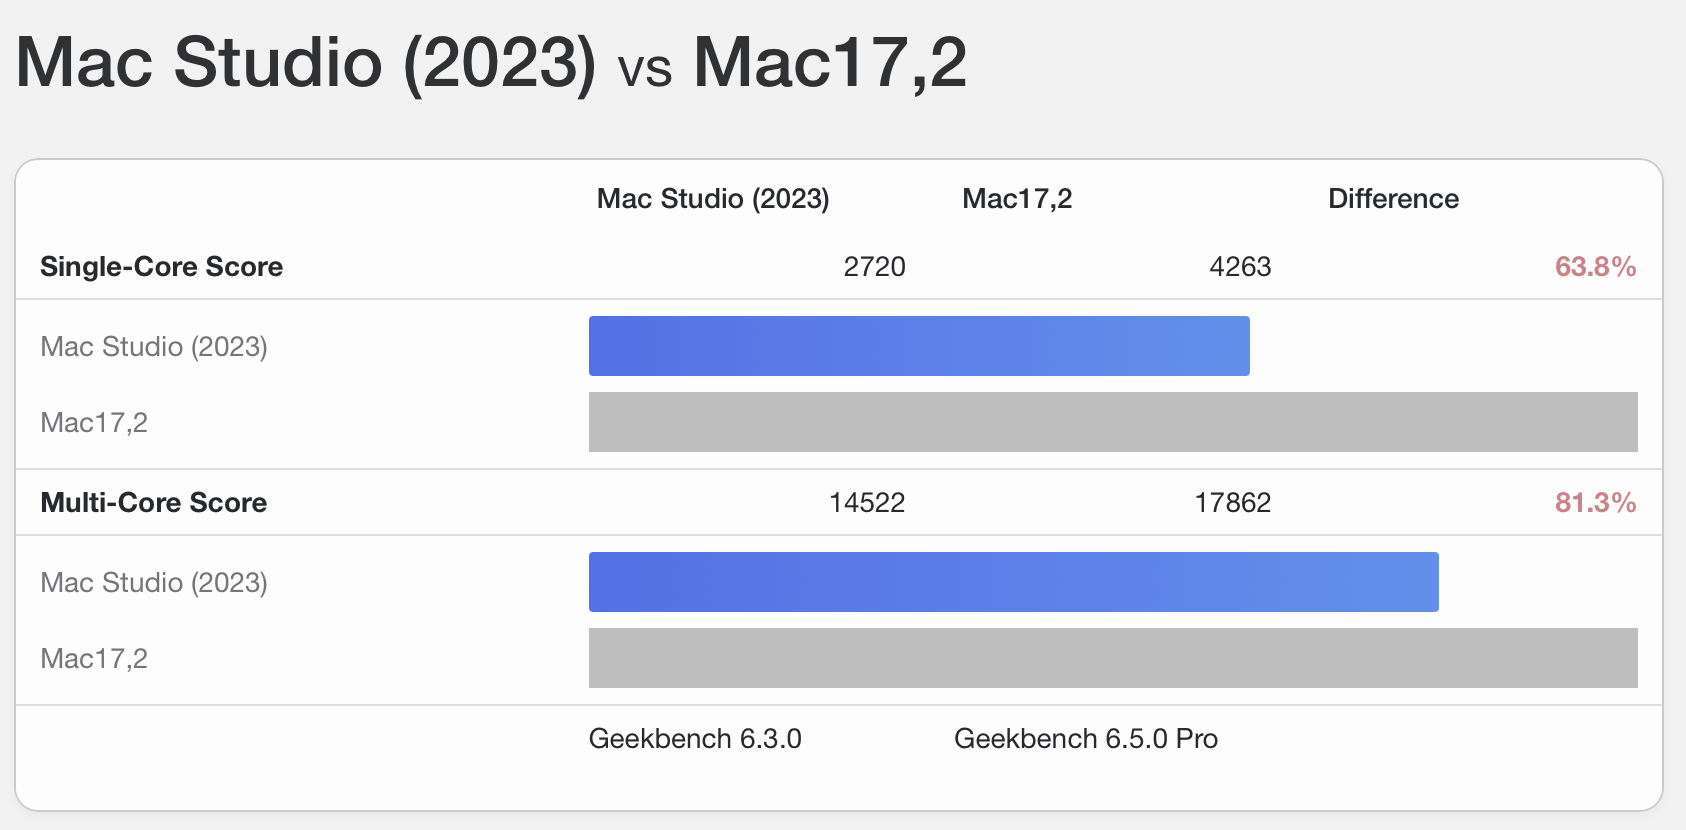Click the Mac Studio (2023) label under Multi-Core
The height and width of the screenshot is (830, 1686).
[154, 583]
